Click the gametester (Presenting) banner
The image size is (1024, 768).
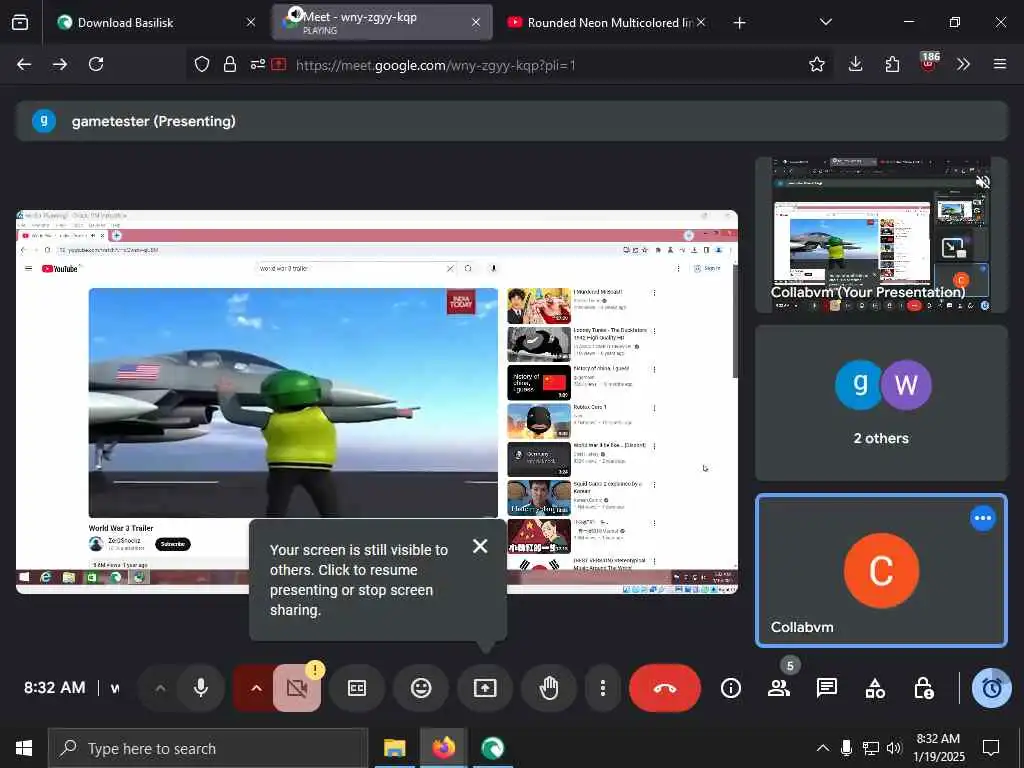[512, 121]
